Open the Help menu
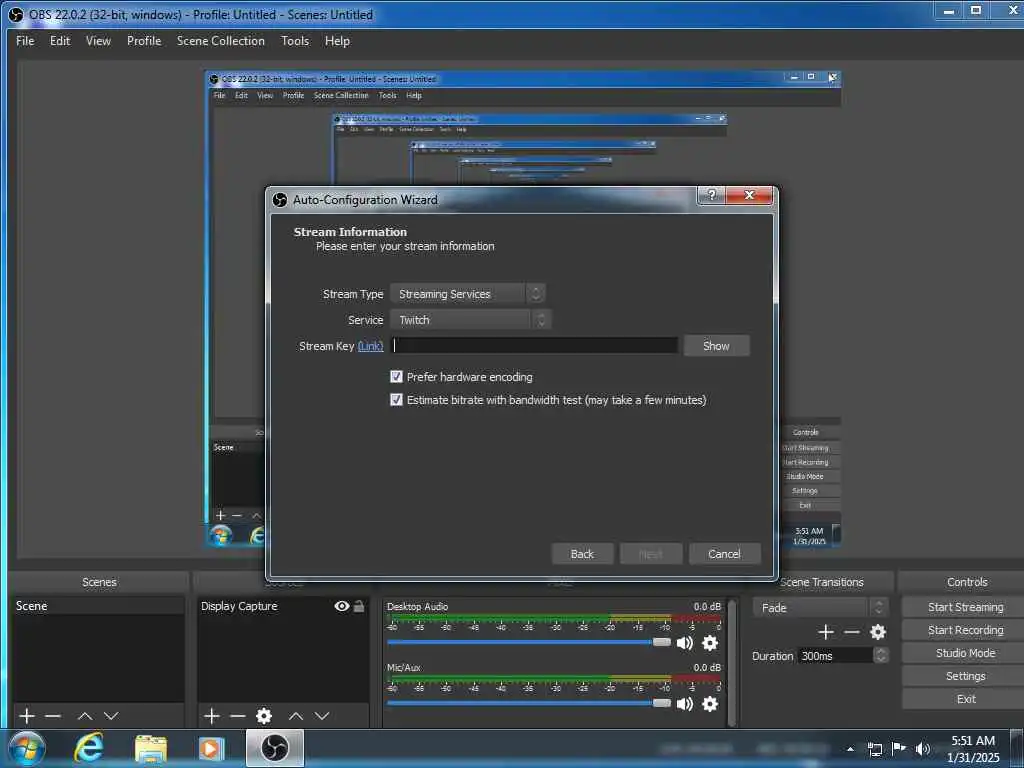Viewport: 1024px width, 768px height. [338, 40]
